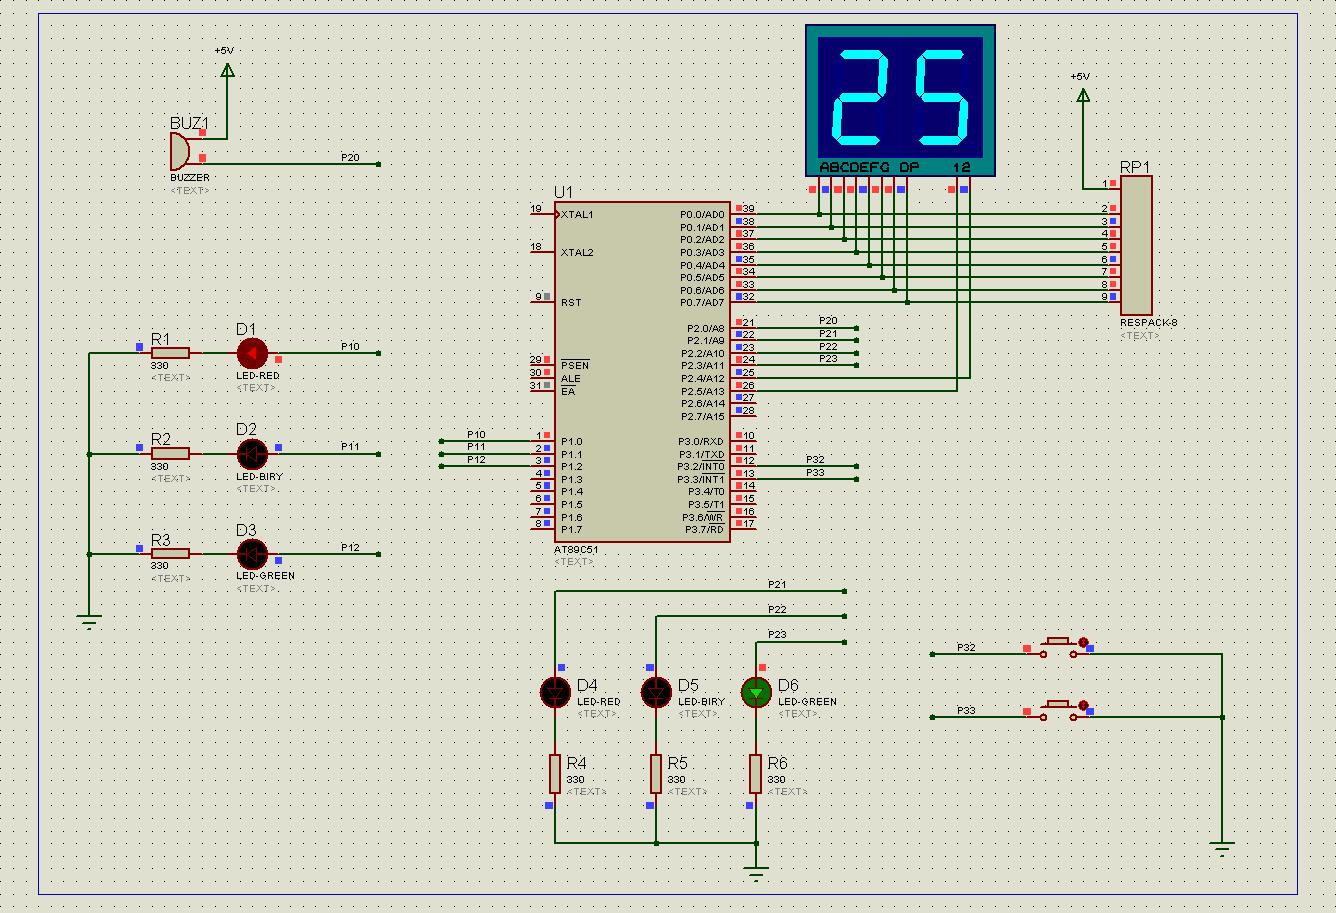Click the +5V terminal feeding RP1
The width and height of the screenshot is (1336, 913).
click(x=1082, y=95)
